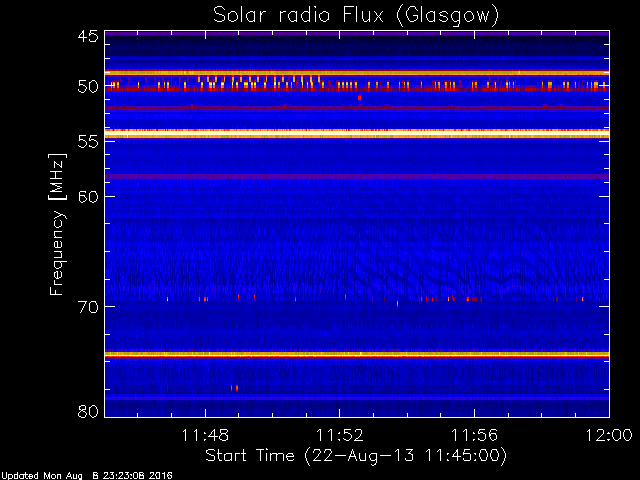Click the '55' frequency tick label
Viewport: 640px width, 480px height.
(88, 142)
